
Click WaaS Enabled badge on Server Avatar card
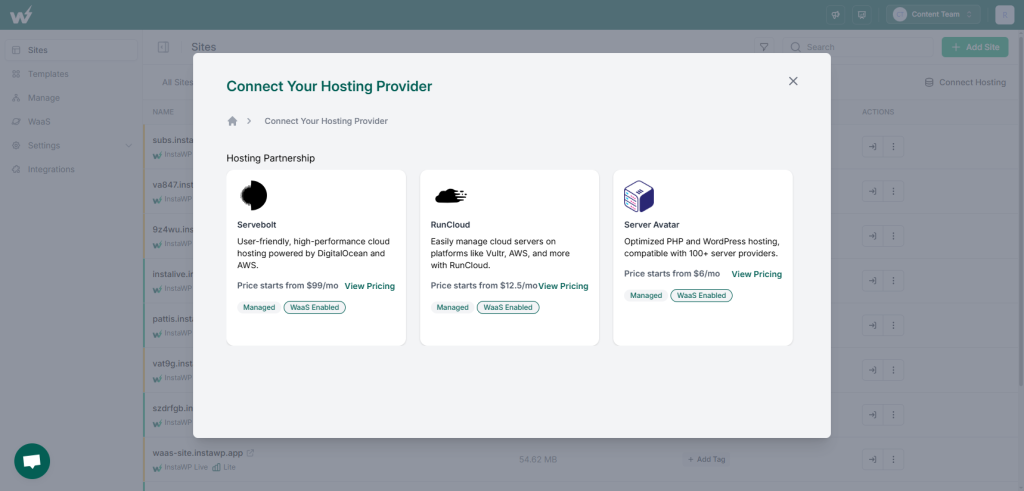[701, 296]
